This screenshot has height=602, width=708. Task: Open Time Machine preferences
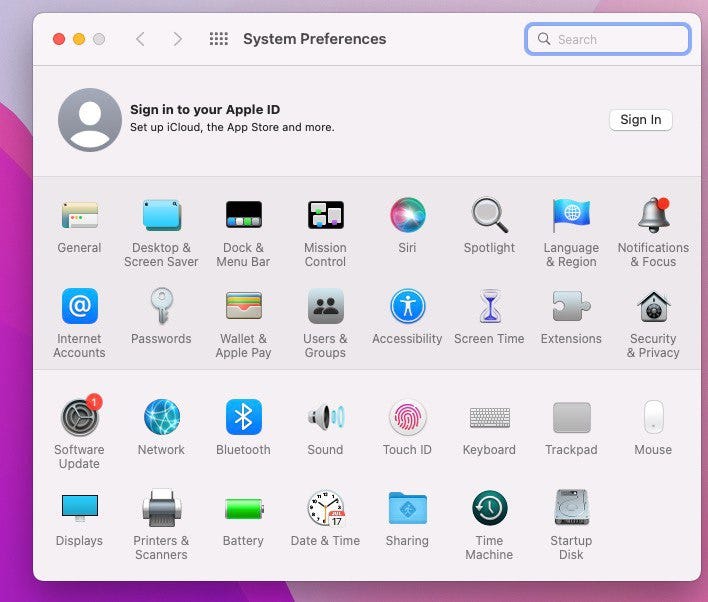click(x=489, y=508)
